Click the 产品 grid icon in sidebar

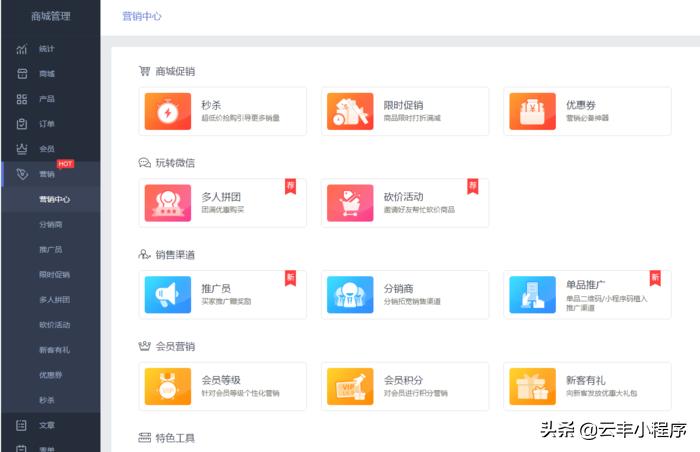click(x=22, y=99)
